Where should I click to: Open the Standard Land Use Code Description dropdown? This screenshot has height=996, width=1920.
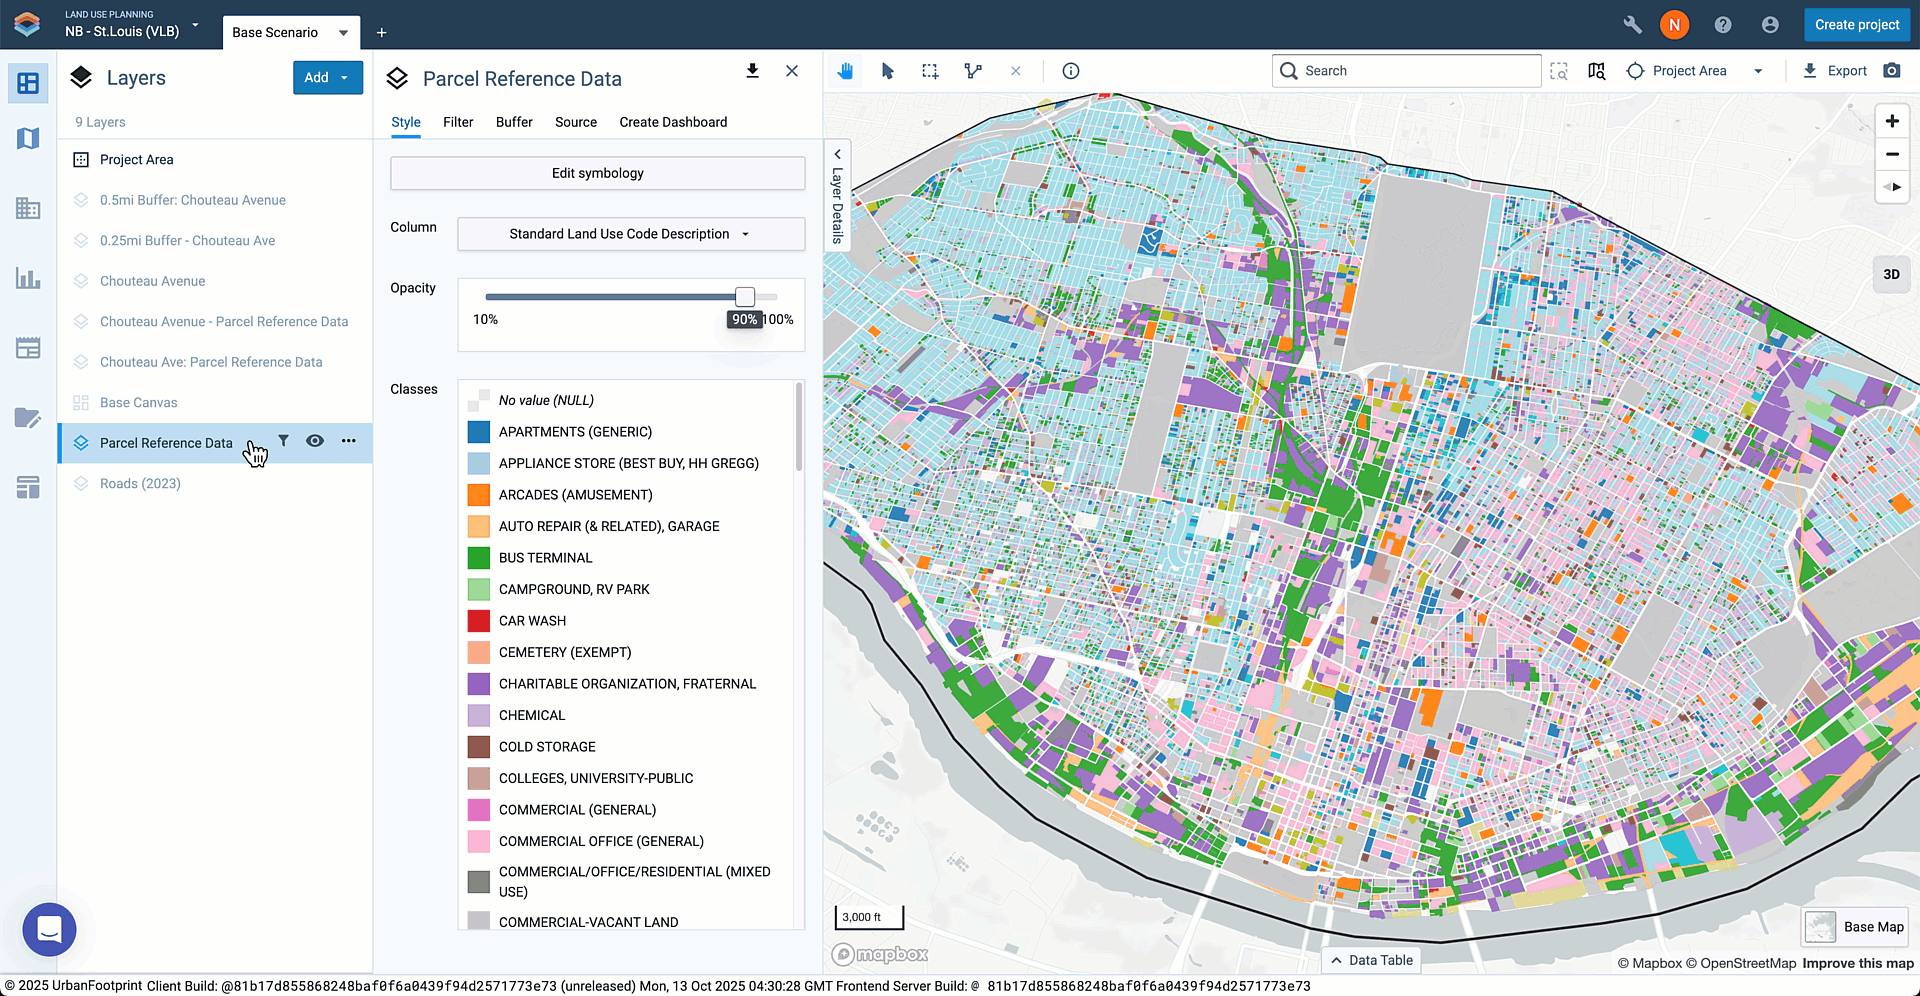(x=630, y=234)
